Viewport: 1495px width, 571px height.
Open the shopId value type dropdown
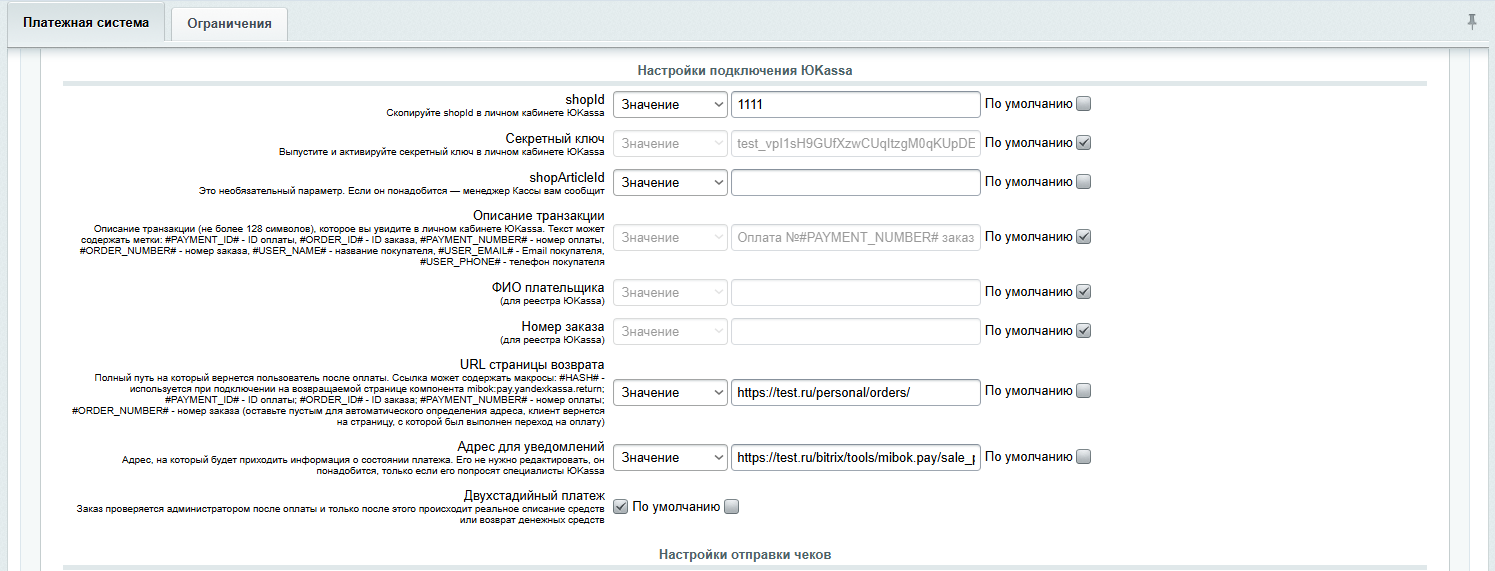click(x=670, y=105)
